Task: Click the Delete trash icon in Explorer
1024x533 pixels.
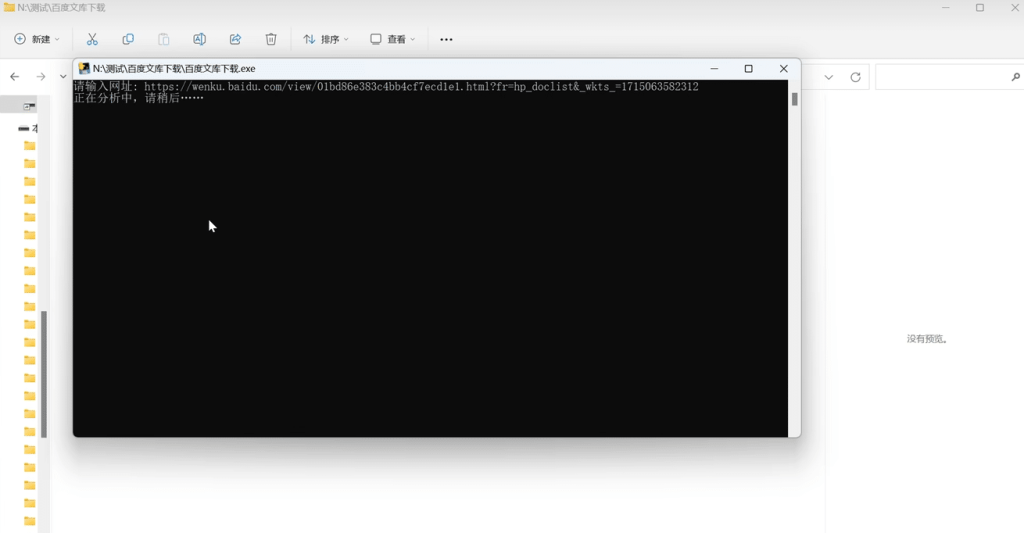Action: [271, 39]
